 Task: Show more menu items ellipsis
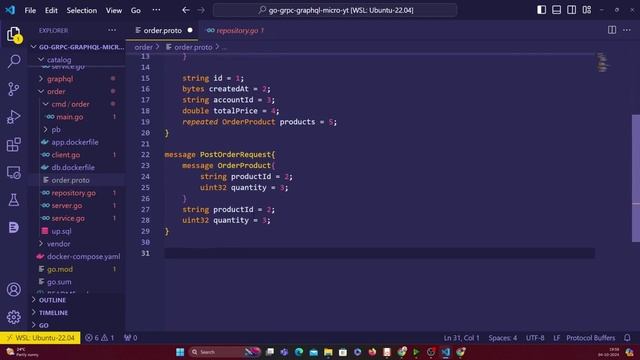(x=156, y=10)
